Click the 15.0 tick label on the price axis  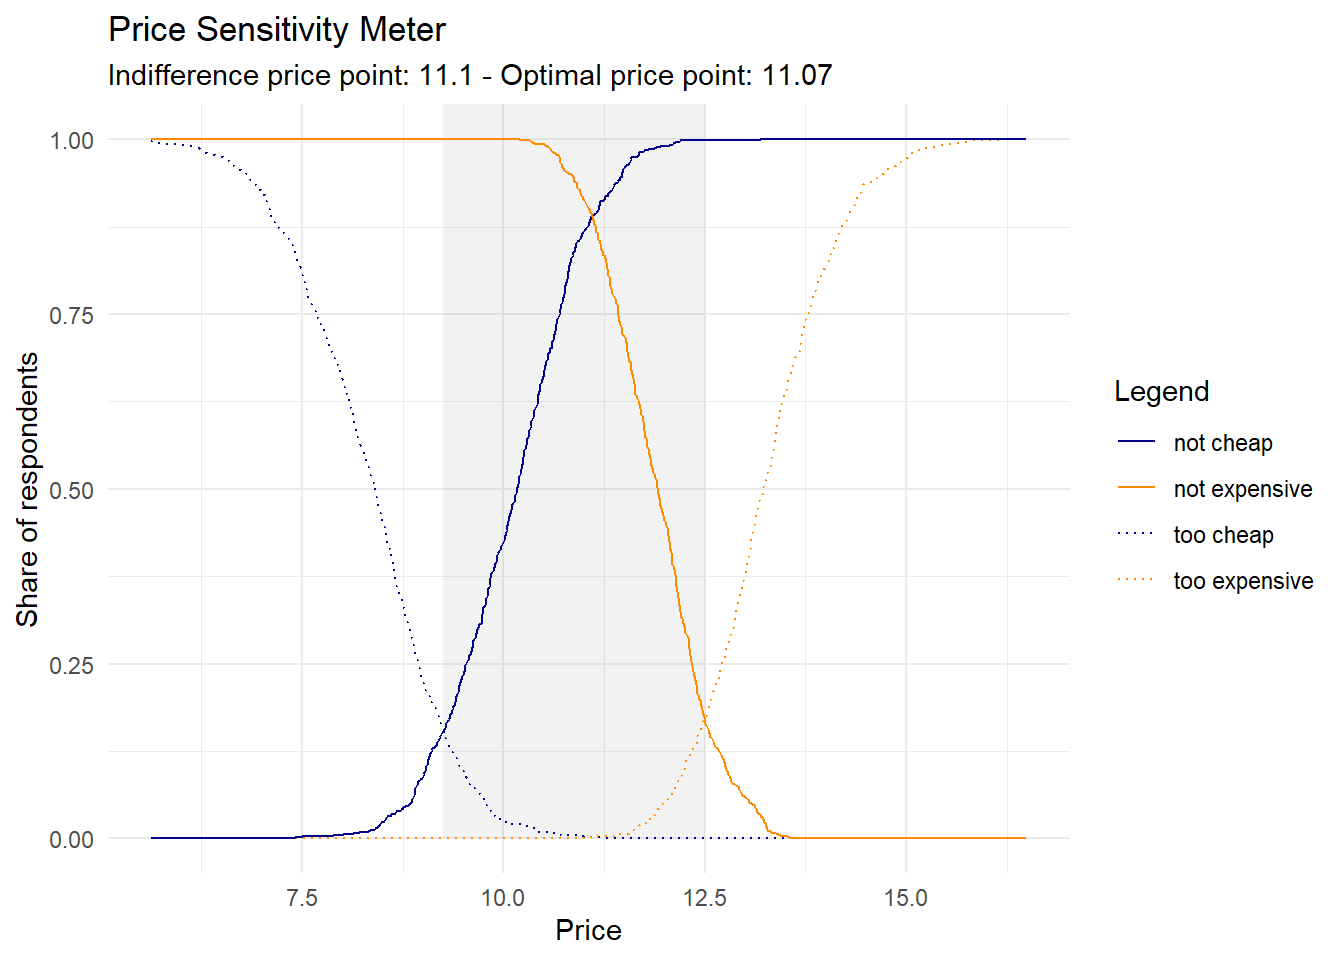(905, 898)
